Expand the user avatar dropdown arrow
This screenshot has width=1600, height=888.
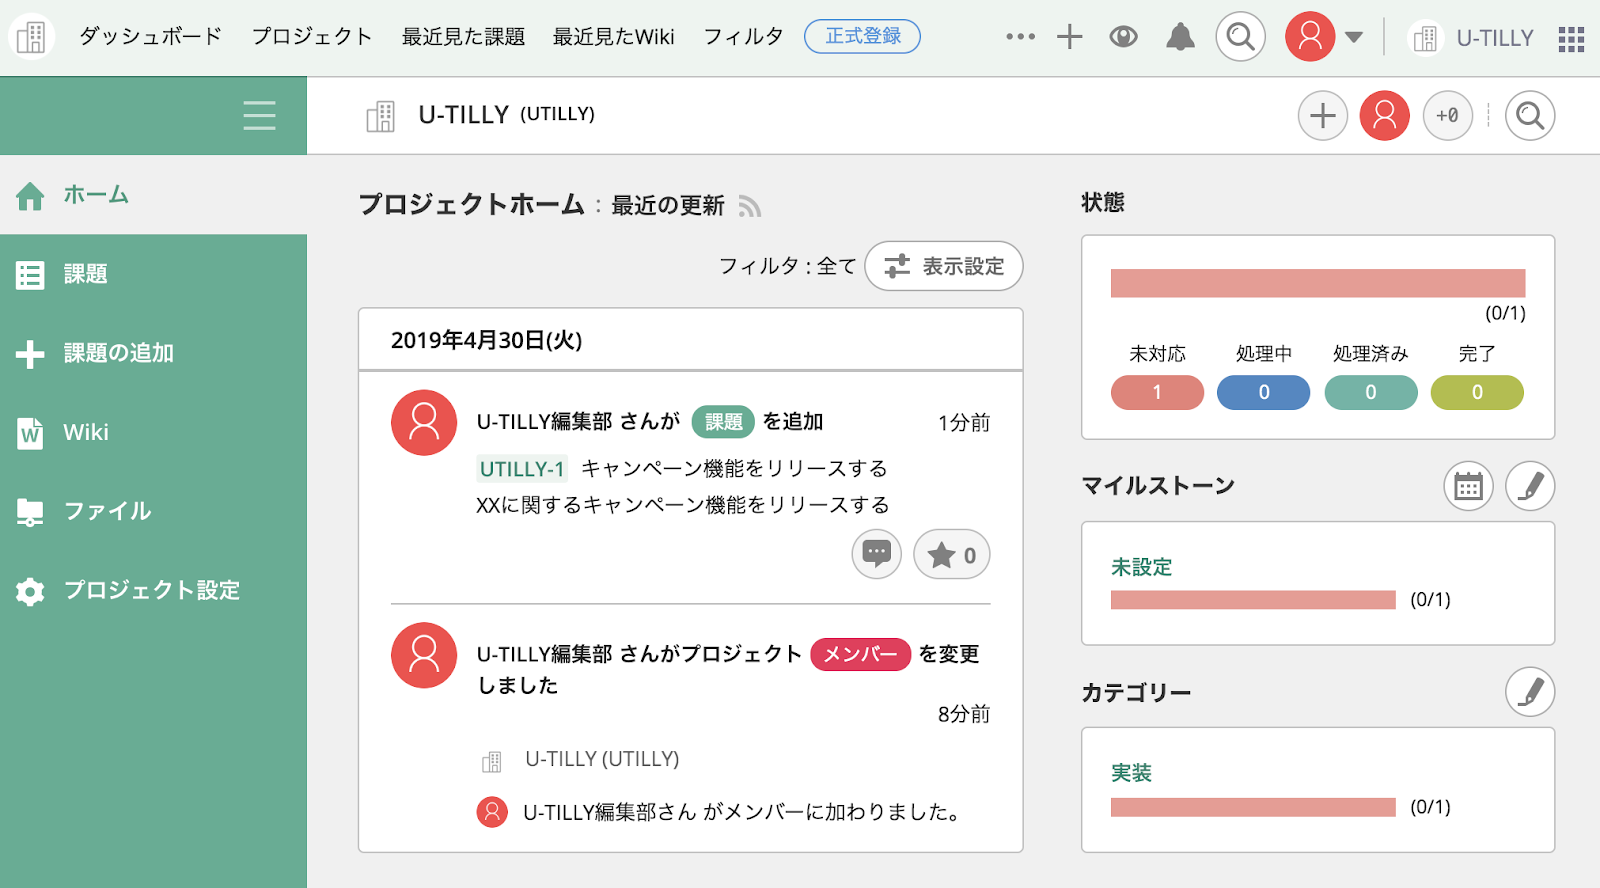pos(1354,38)
